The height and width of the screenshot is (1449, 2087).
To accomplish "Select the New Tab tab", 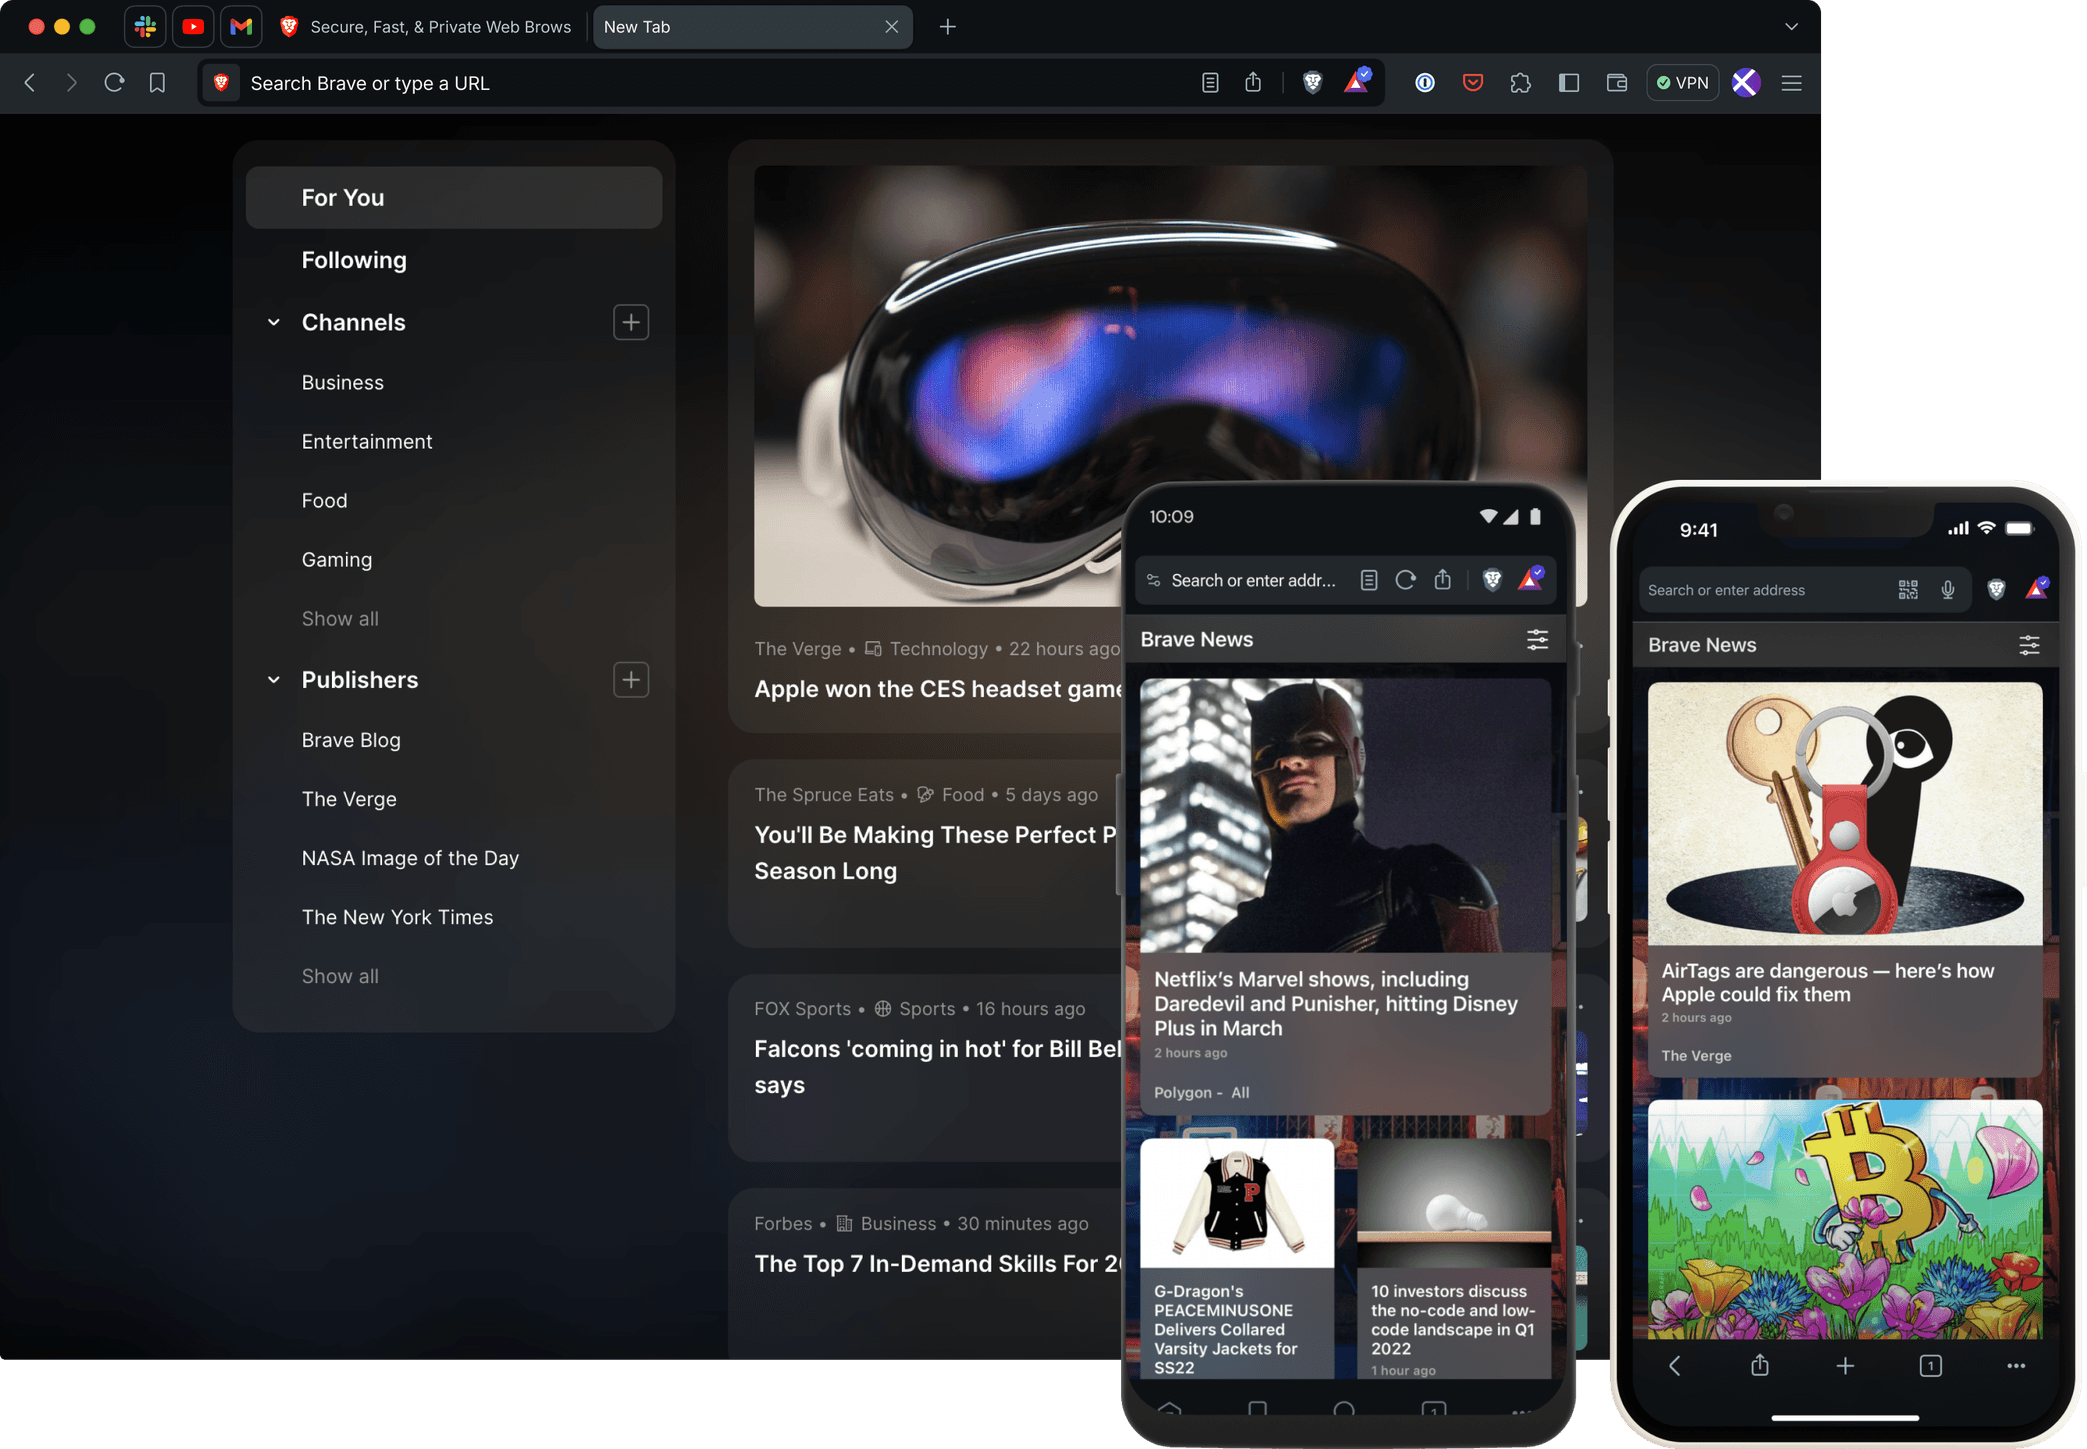I will [x=752, y=27].
